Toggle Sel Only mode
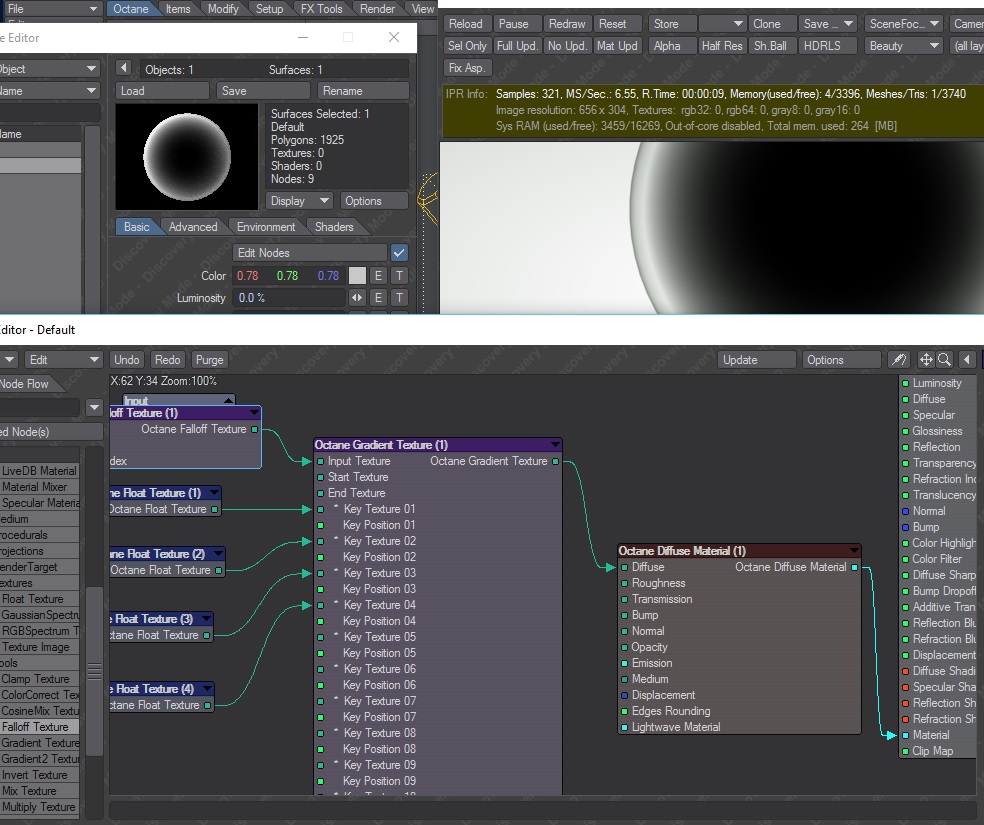The width and height of the screenshot is (984, 825). tap(467, 46)
